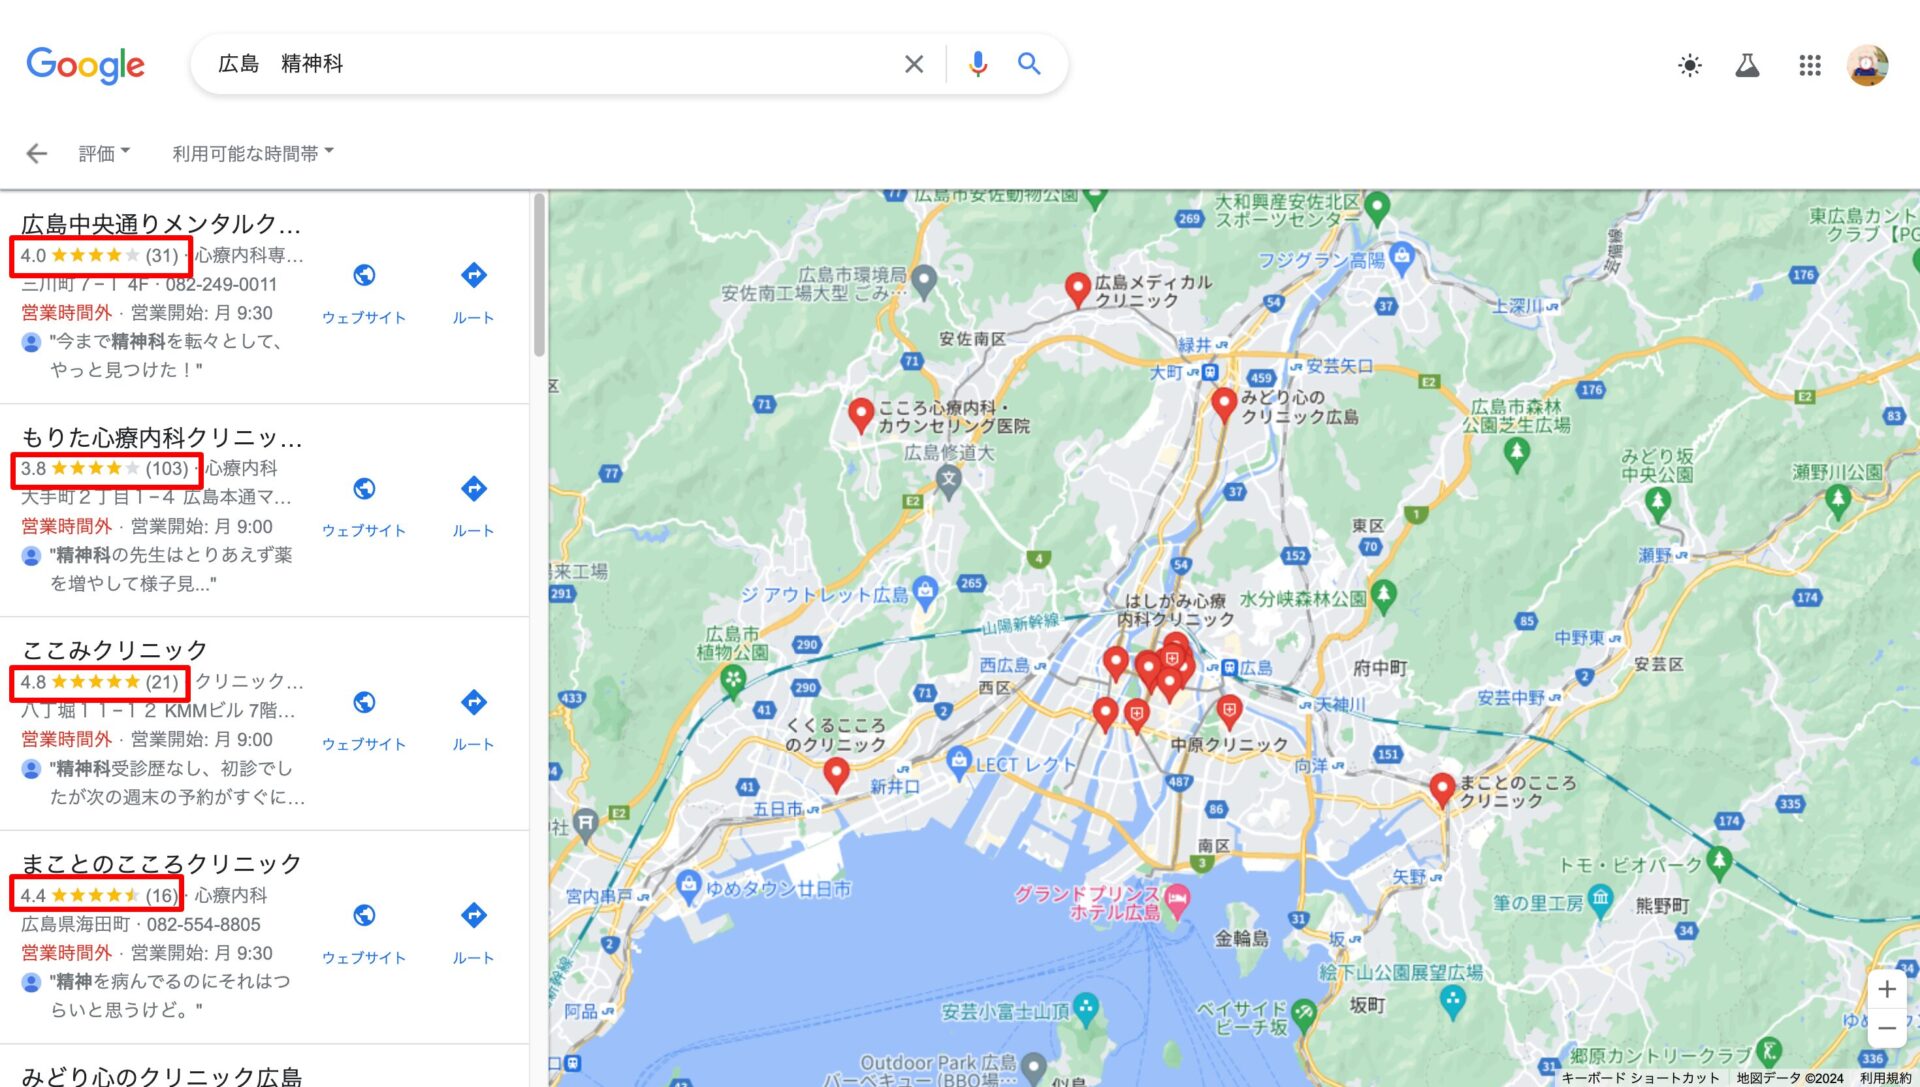1920x1087 pixels.
Task: Get route icon for ここみクリニック
Action: (473, 702)
